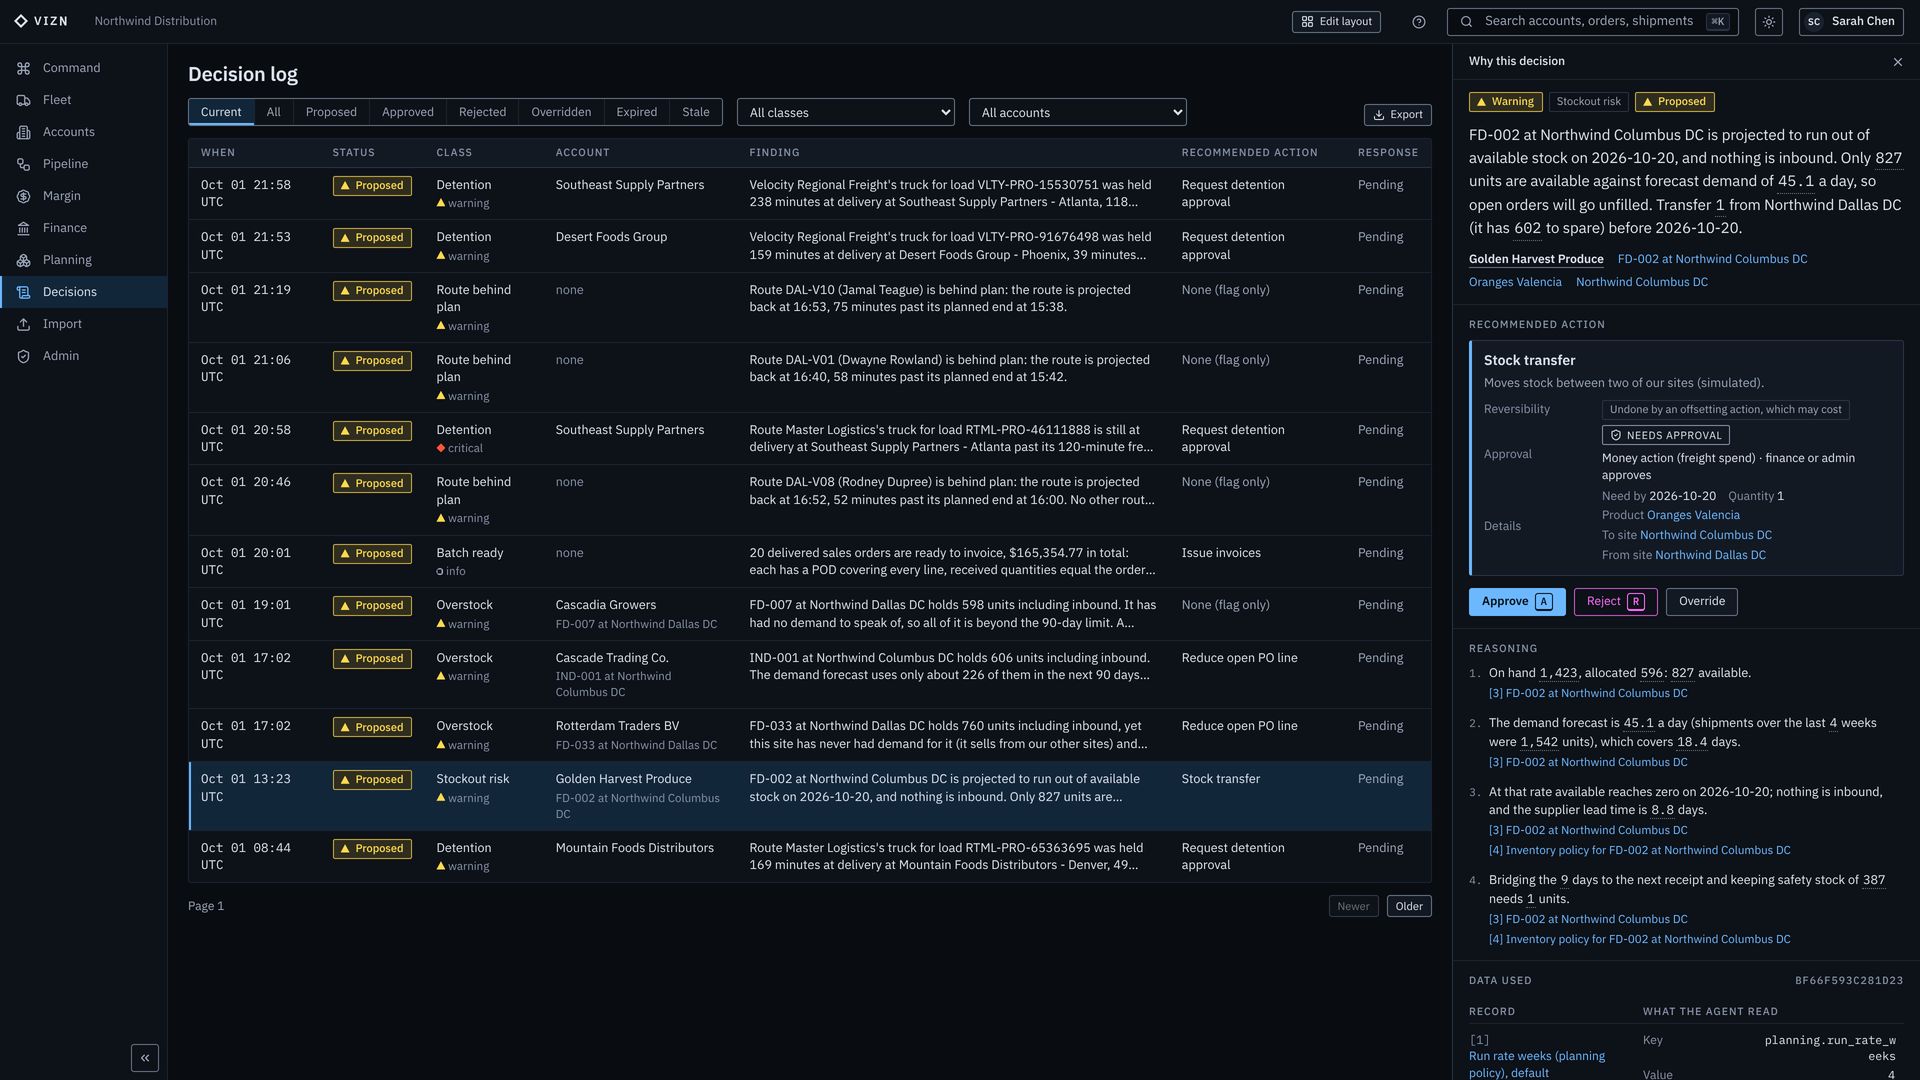Select the Approved filter tab
Image resolution: width=1920 pixels, height=1080 pixels.
408,112
